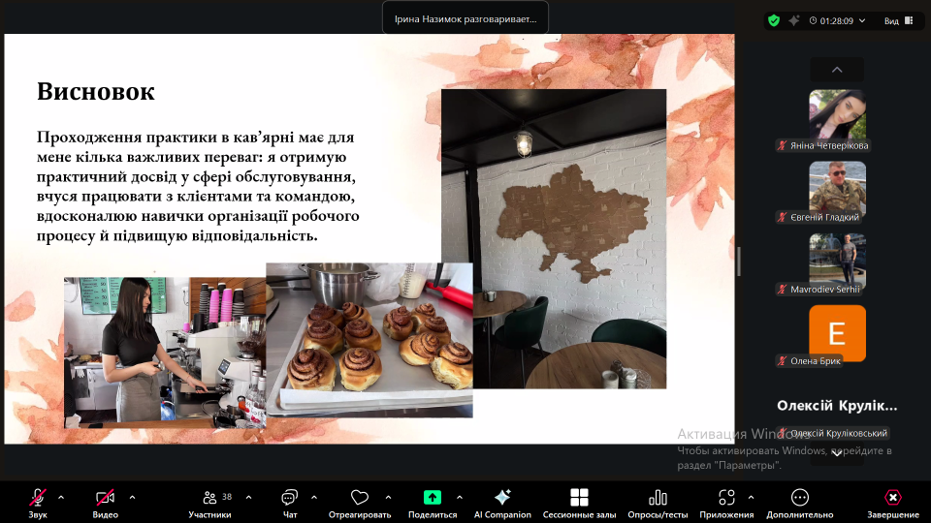Open the Участники participants panel

point(210,502)
